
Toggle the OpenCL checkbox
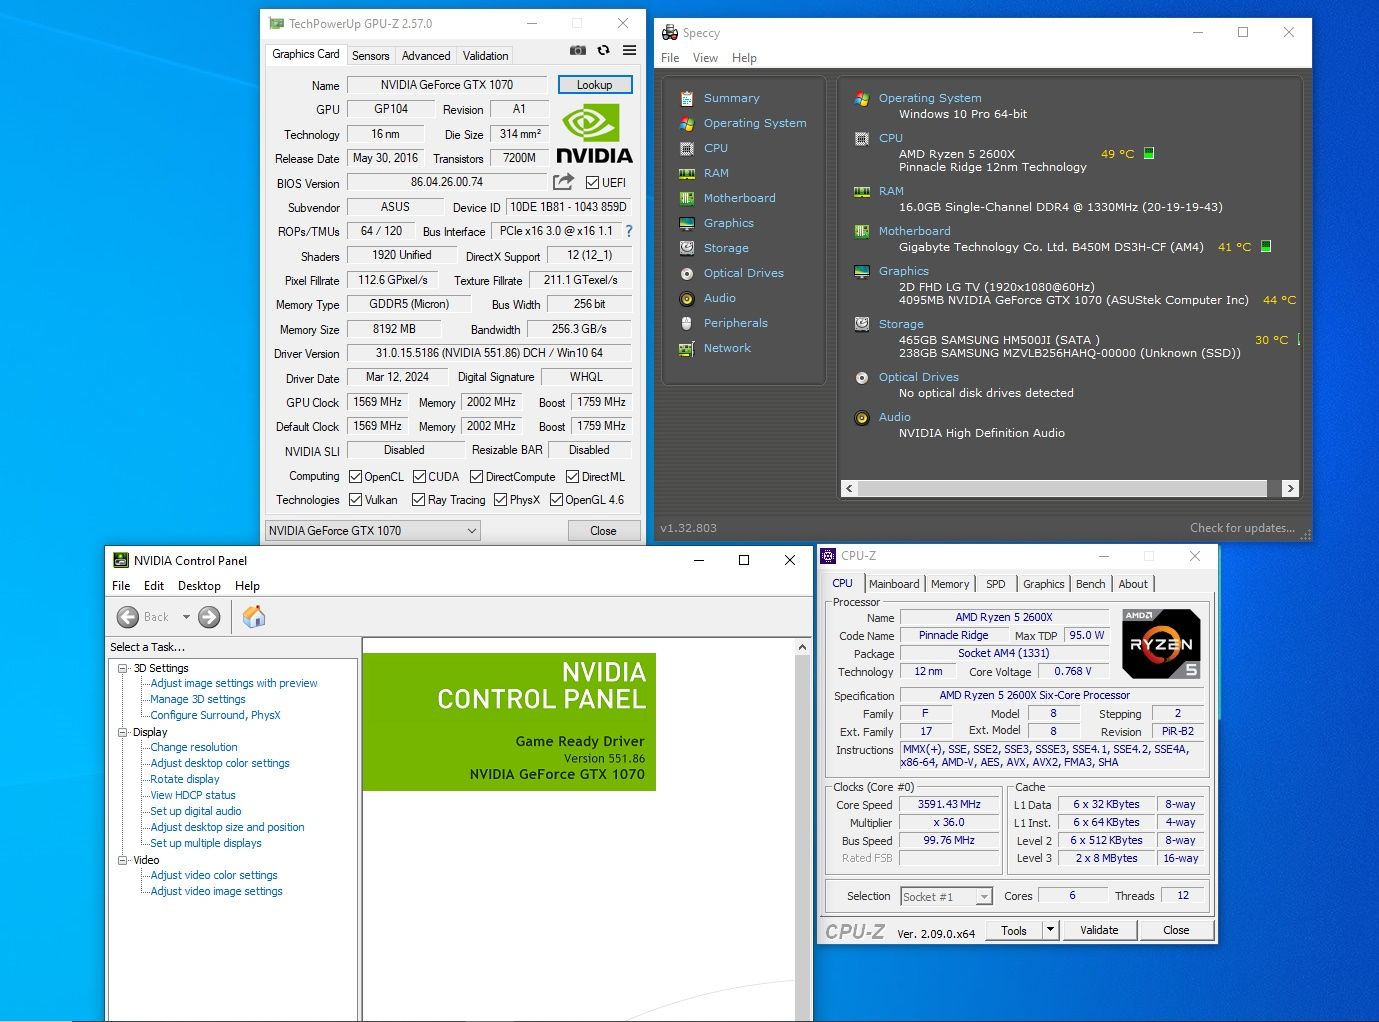(355, 476)
